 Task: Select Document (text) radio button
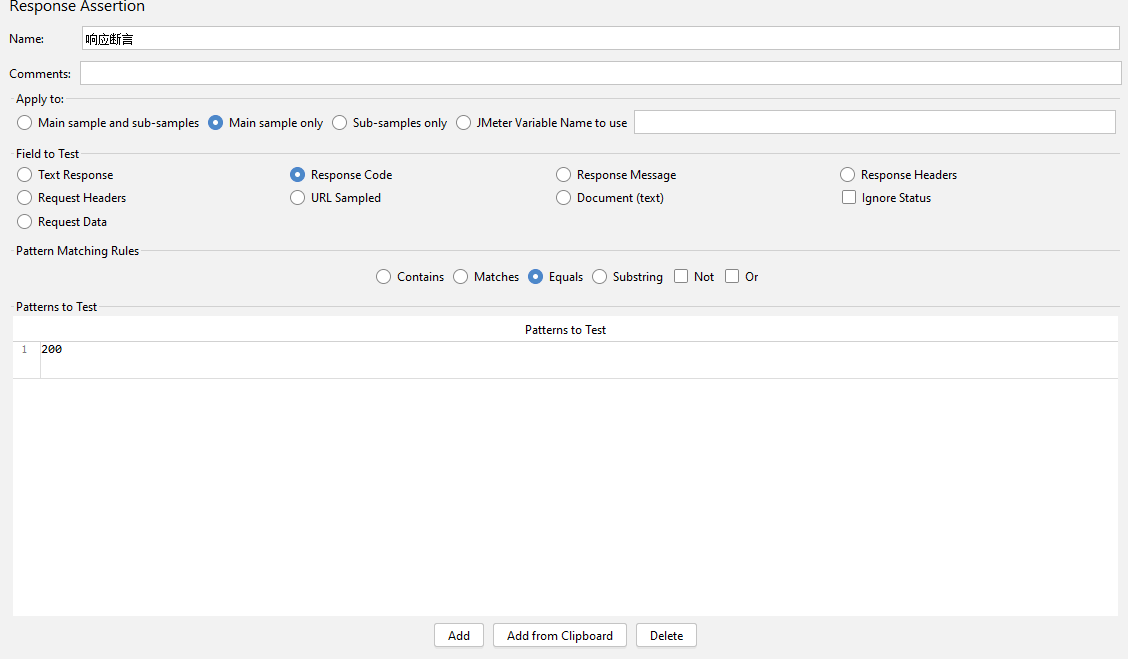tap(563, 198)
